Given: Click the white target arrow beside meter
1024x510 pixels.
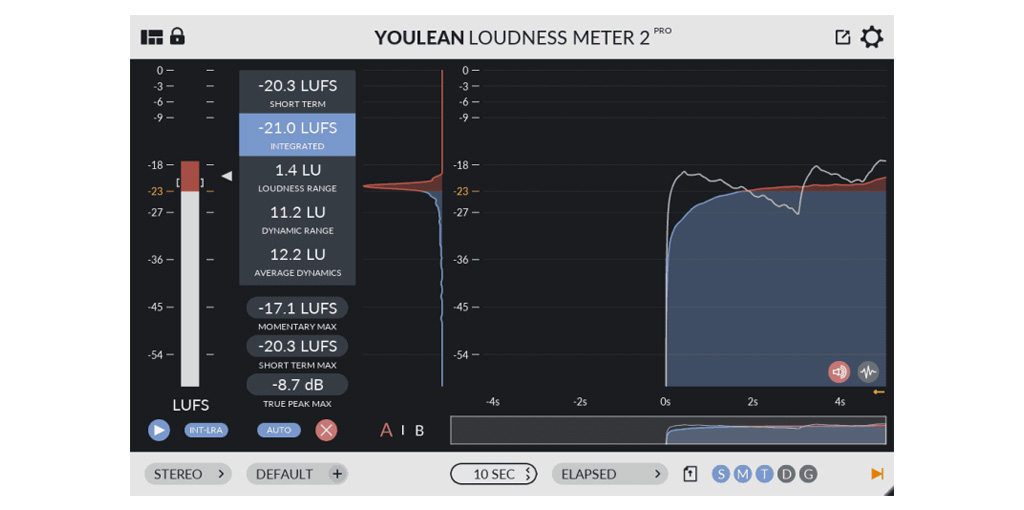Looking at the screenshot, I should pos(227,176).
